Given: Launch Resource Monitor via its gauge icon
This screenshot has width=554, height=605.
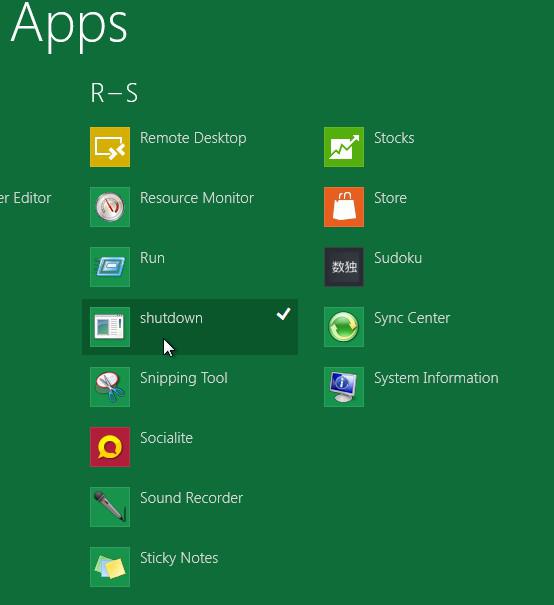Looking at the screenshot, I should coord(110,207).
